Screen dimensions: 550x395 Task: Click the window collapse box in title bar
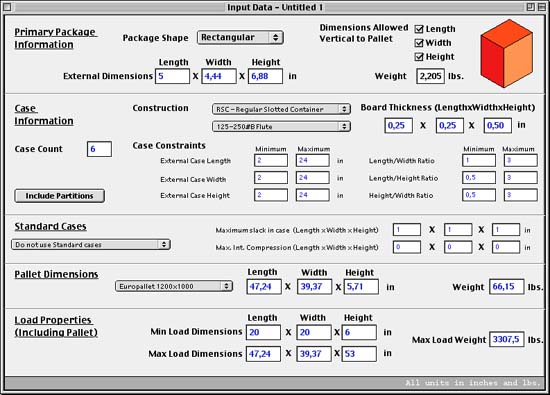point(542,7)
